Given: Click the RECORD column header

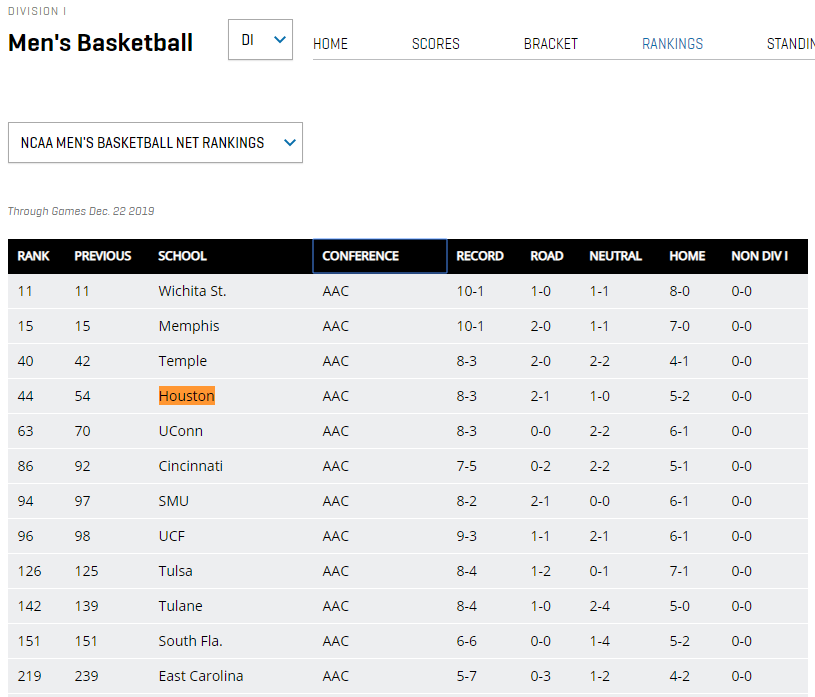Looking at the screenshot, I should point(480,256).
